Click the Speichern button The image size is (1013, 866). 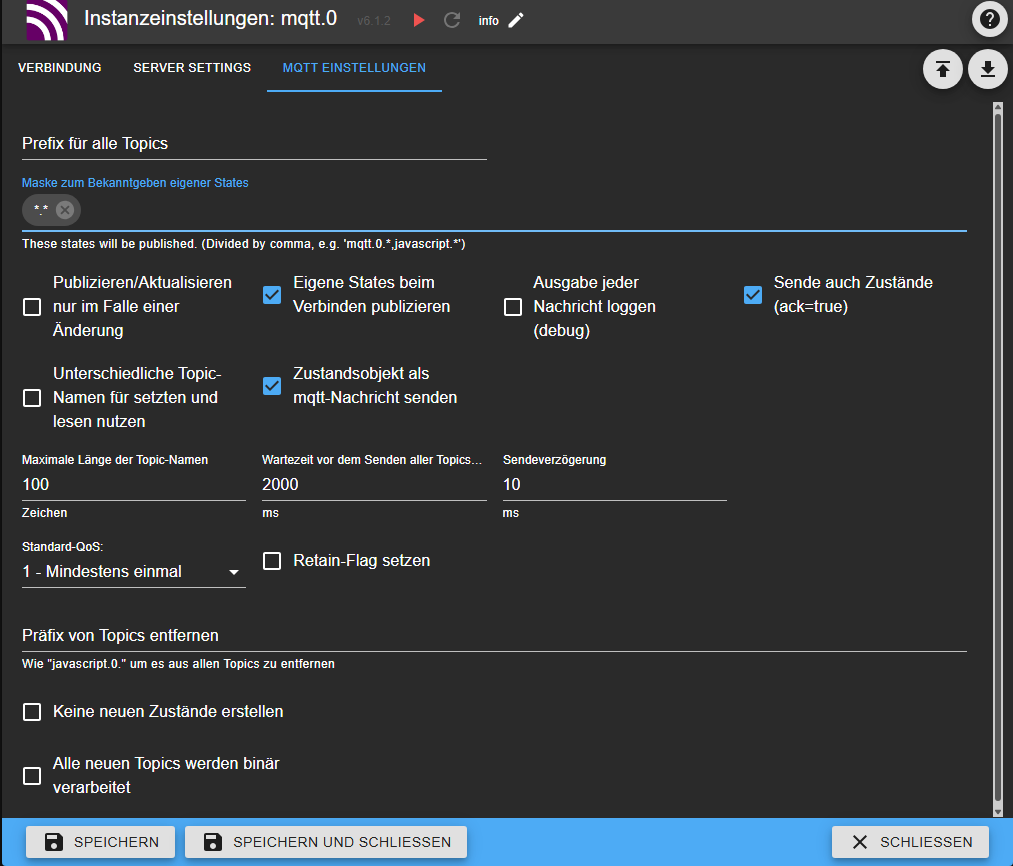[100, 842]
